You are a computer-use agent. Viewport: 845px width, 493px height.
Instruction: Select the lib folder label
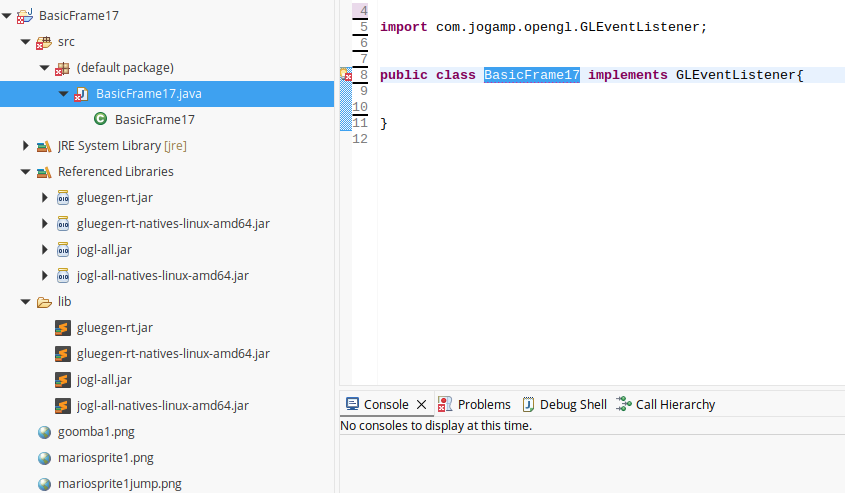(64, 301)
